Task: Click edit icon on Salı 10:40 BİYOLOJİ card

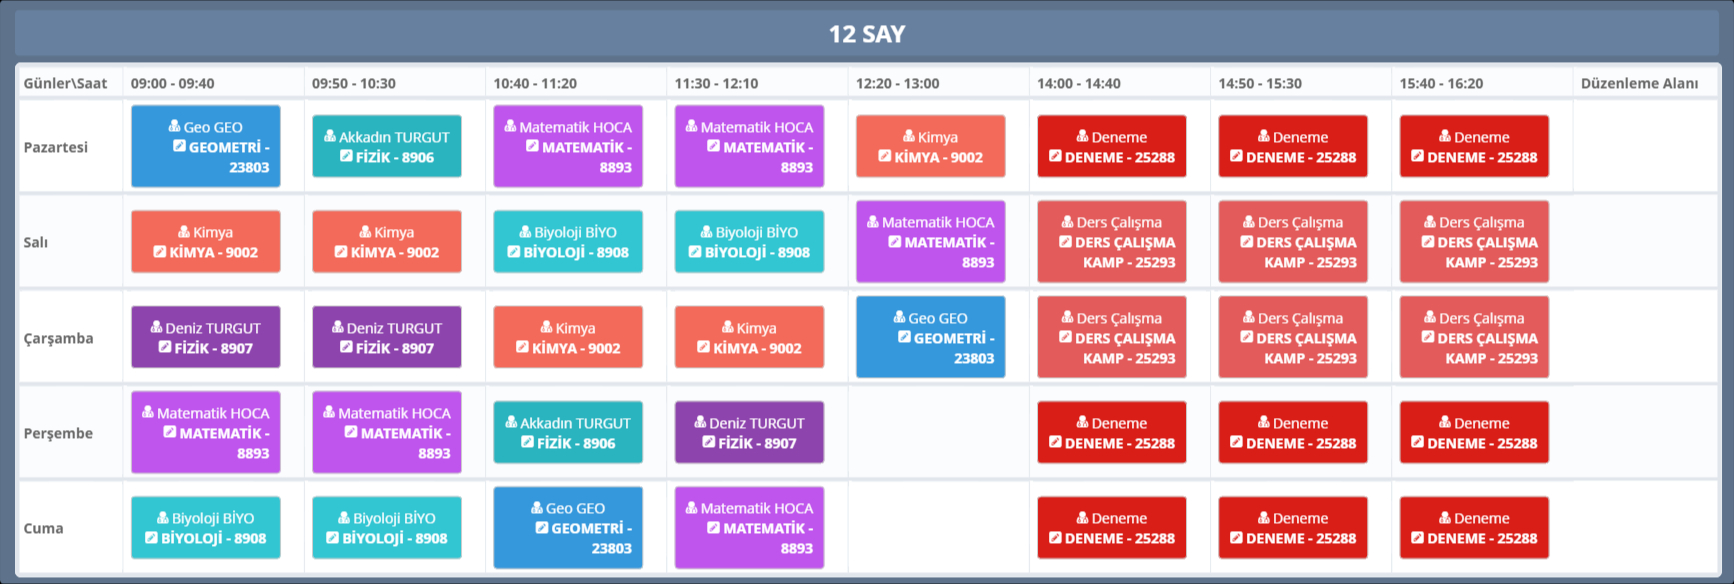Action: (x=514, y=252)
